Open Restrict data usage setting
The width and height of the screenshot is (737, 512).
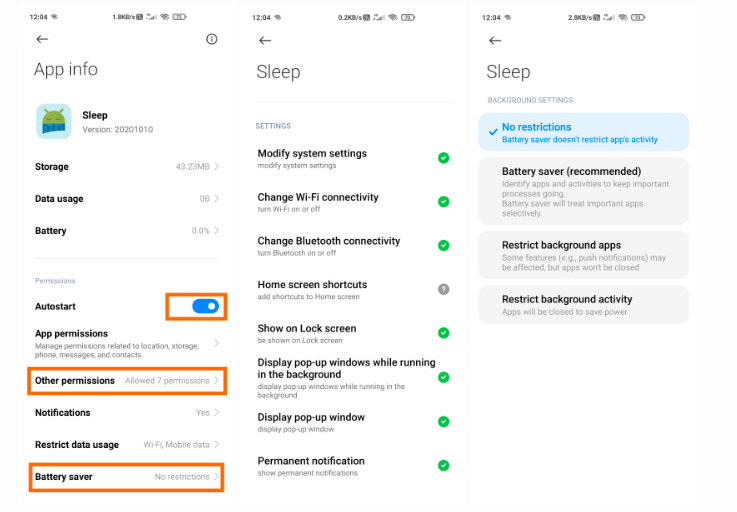[126, 445]
